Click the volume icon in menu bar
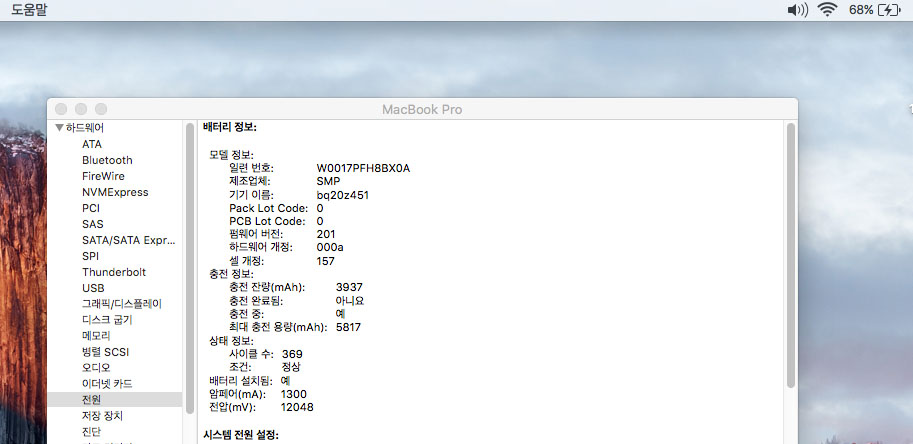Viewport: 913px width, 444px height. point(797,10)
